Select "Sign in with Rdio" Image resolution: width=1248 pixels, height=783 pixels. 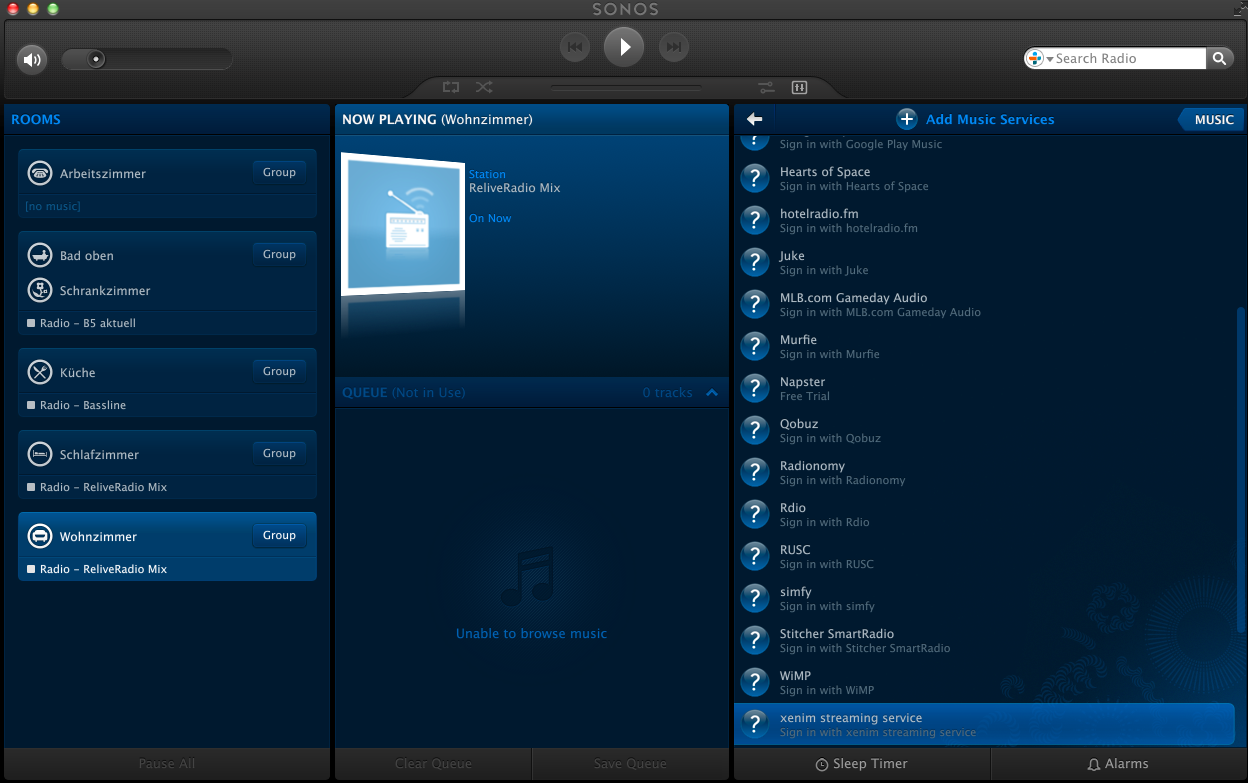tap(825, 523)
